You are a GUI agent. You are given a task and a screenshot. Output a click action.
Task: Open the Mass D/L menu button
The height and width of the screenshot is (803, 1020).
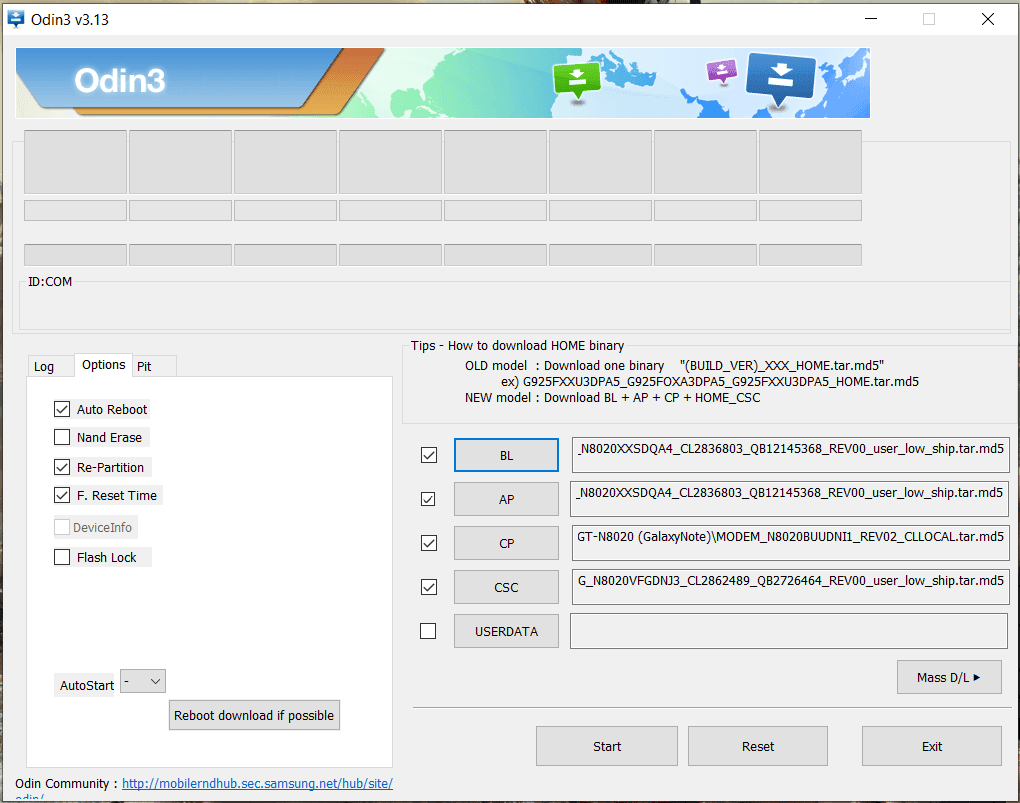pos(949,677)
